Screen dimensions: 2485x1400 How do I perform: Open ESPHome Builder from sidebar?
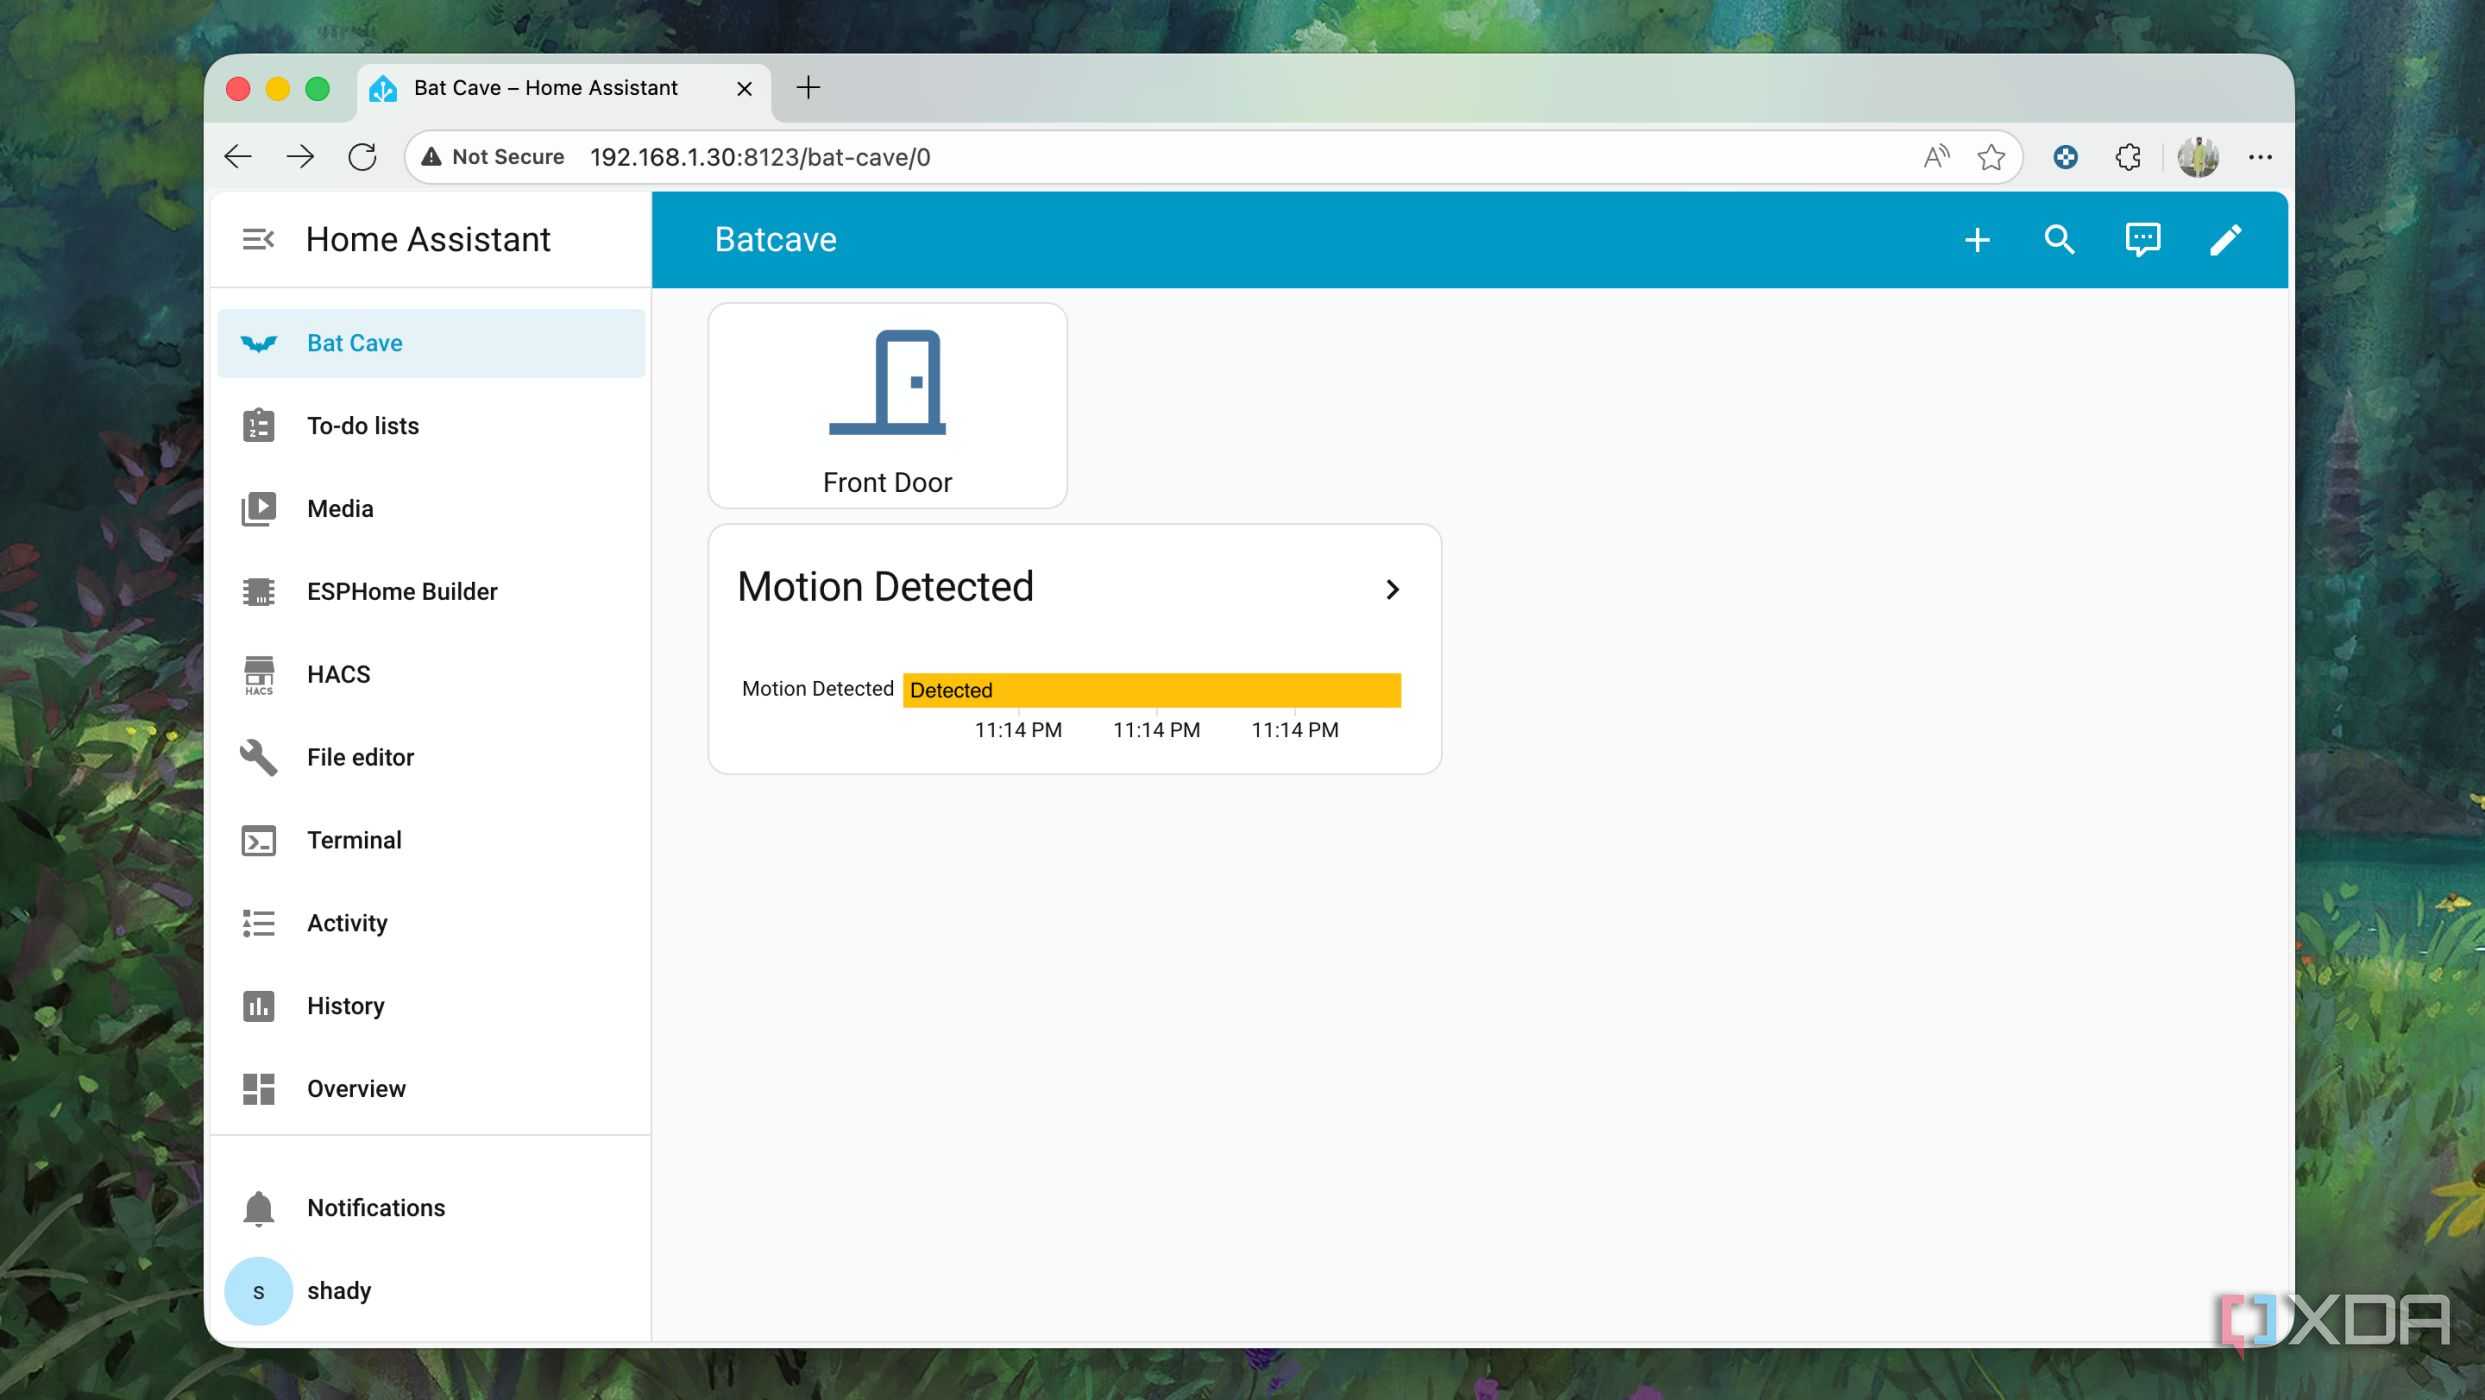click(x=431, y=592)
